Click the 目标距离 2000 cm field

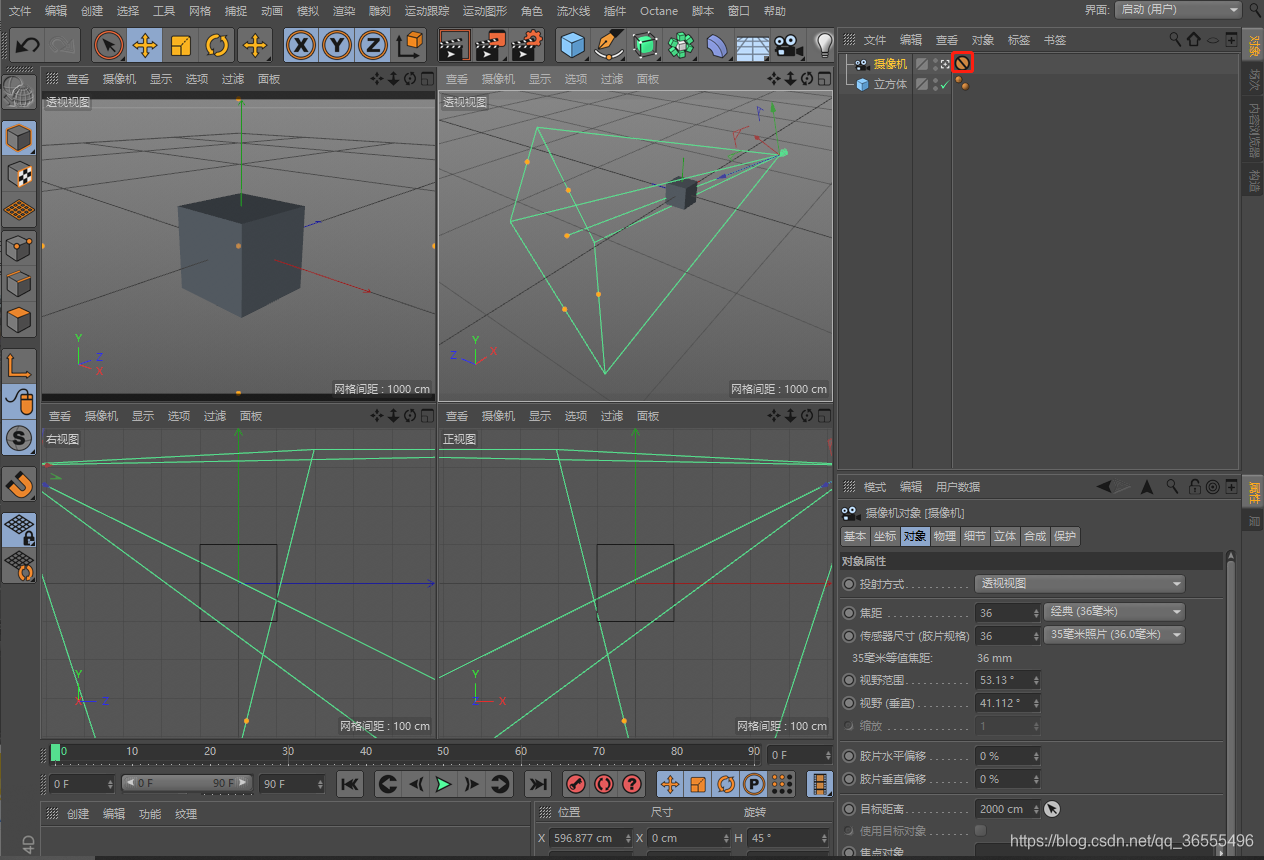tap(1007, 809)
